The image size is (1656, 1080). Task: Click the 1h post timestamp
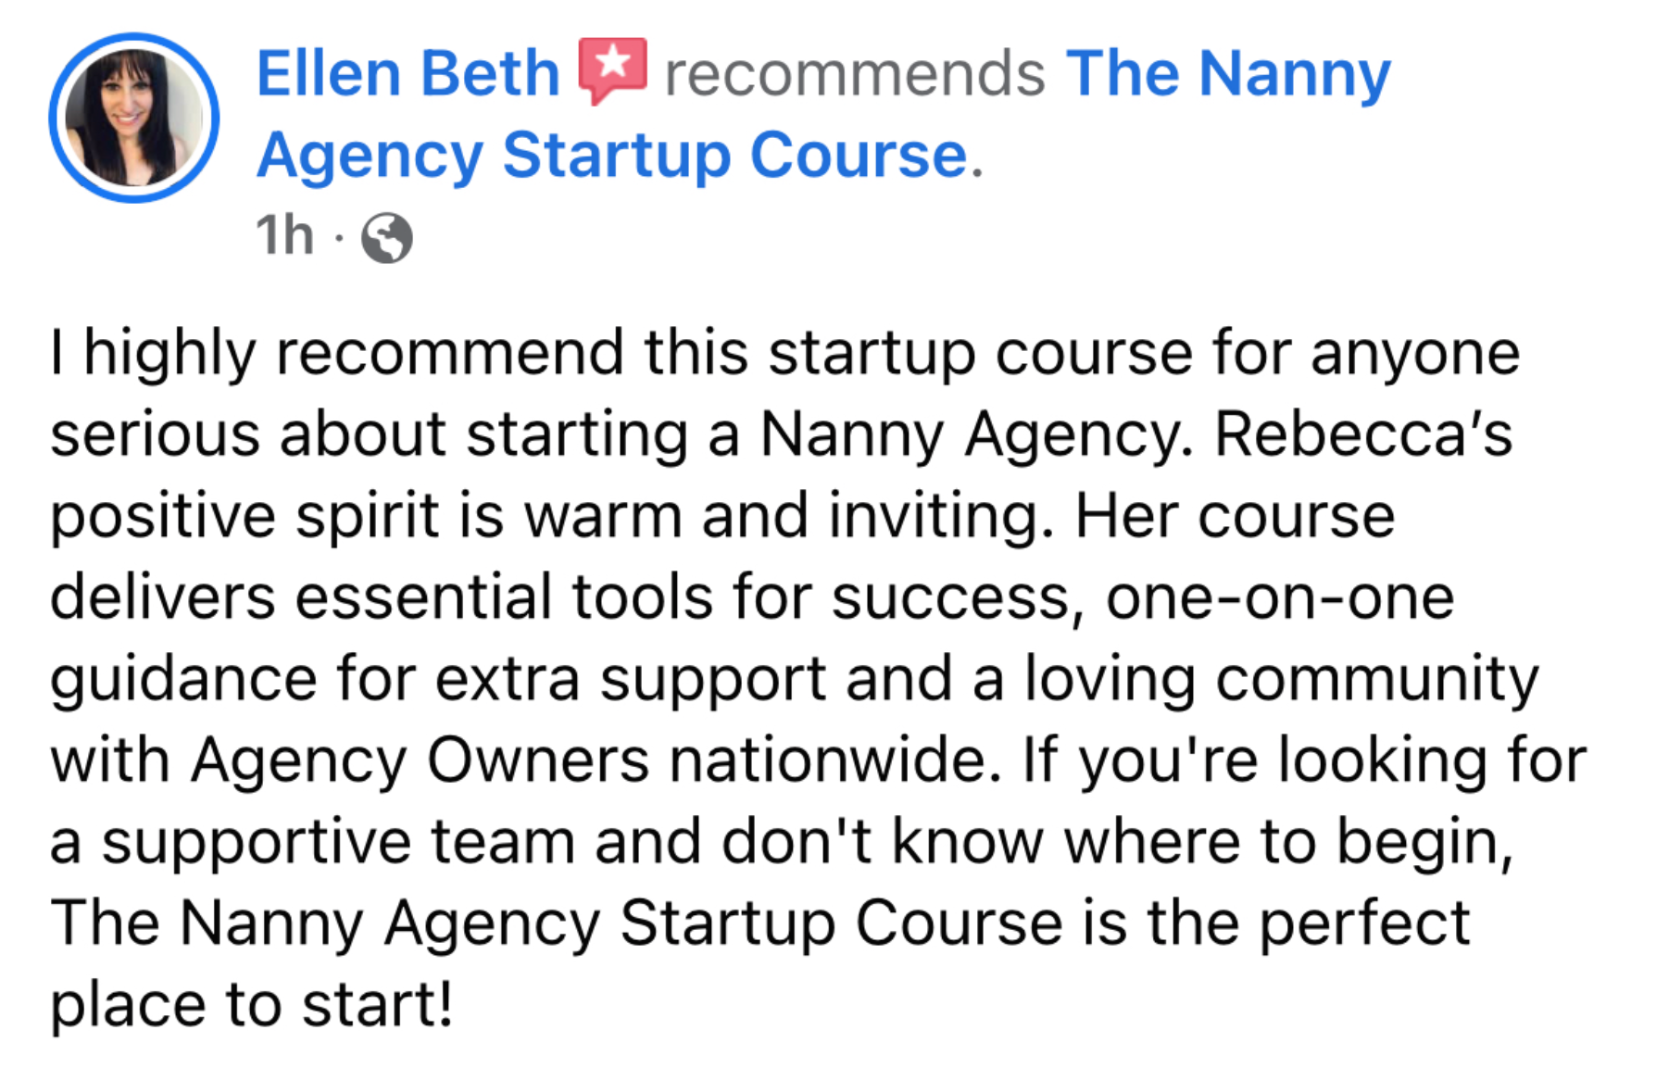[x=284, y=236]
